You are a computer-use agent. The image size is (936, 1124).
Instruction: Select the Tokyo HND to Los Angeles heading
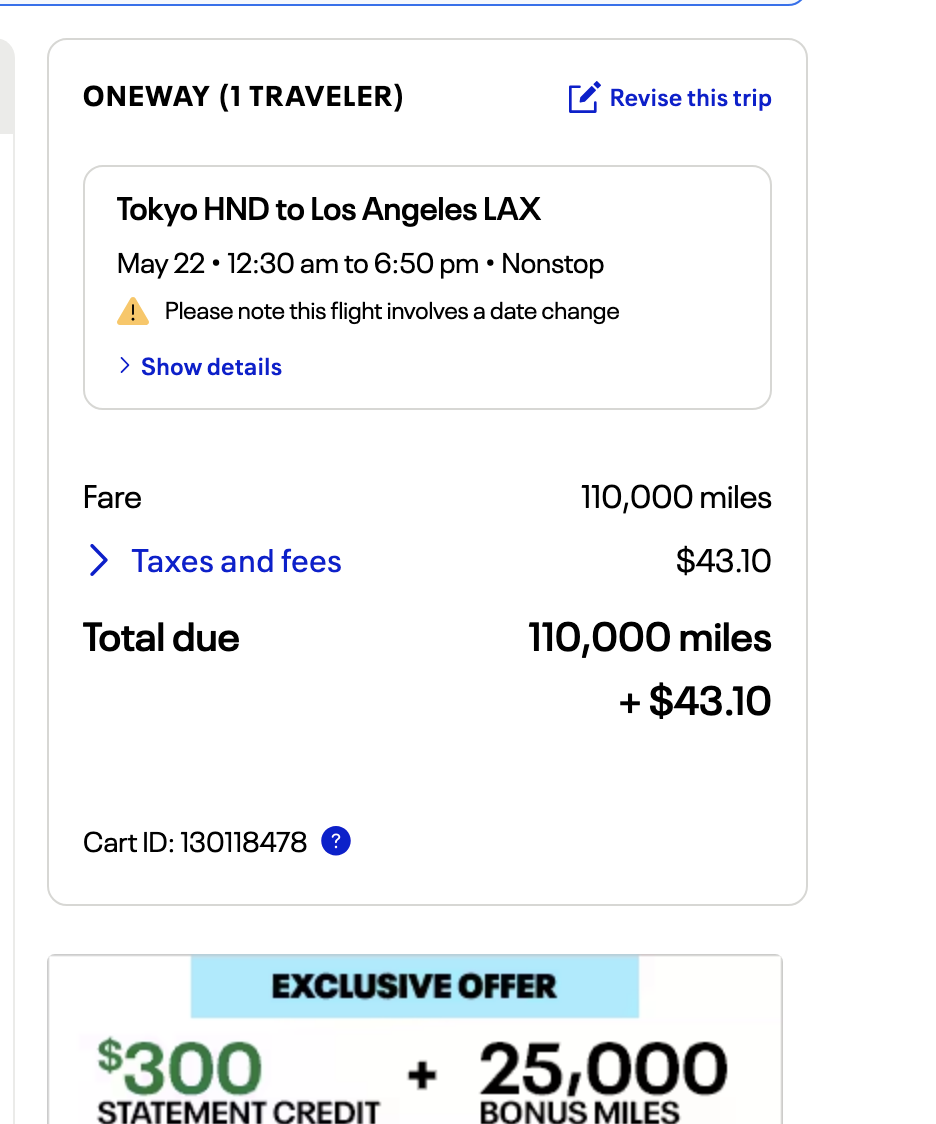[329, 210]
